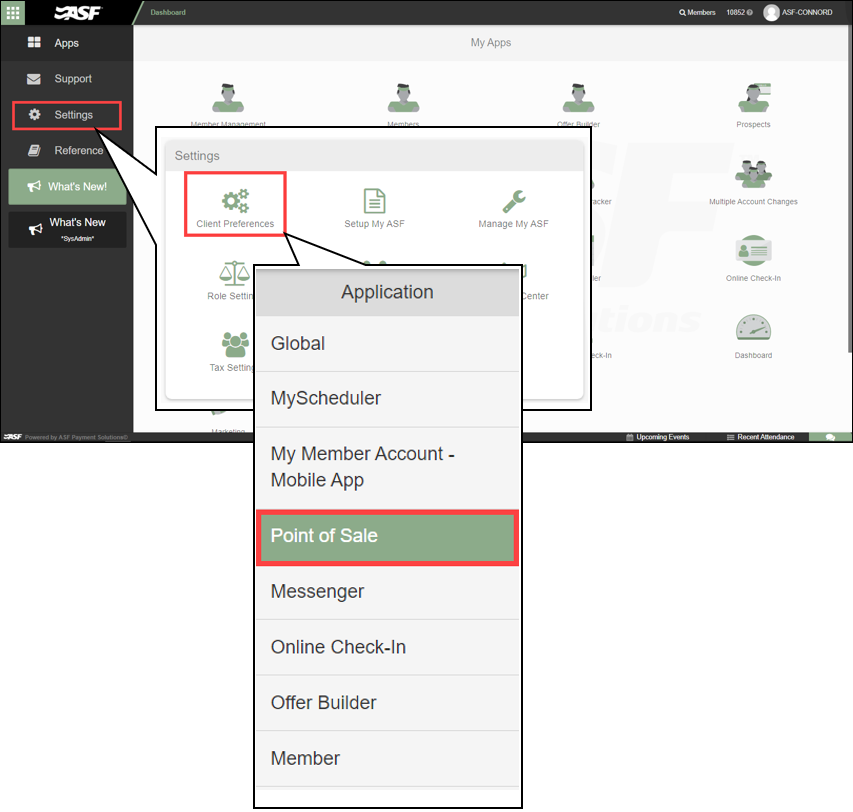Open Settings in the sidebar

(67, 115)
